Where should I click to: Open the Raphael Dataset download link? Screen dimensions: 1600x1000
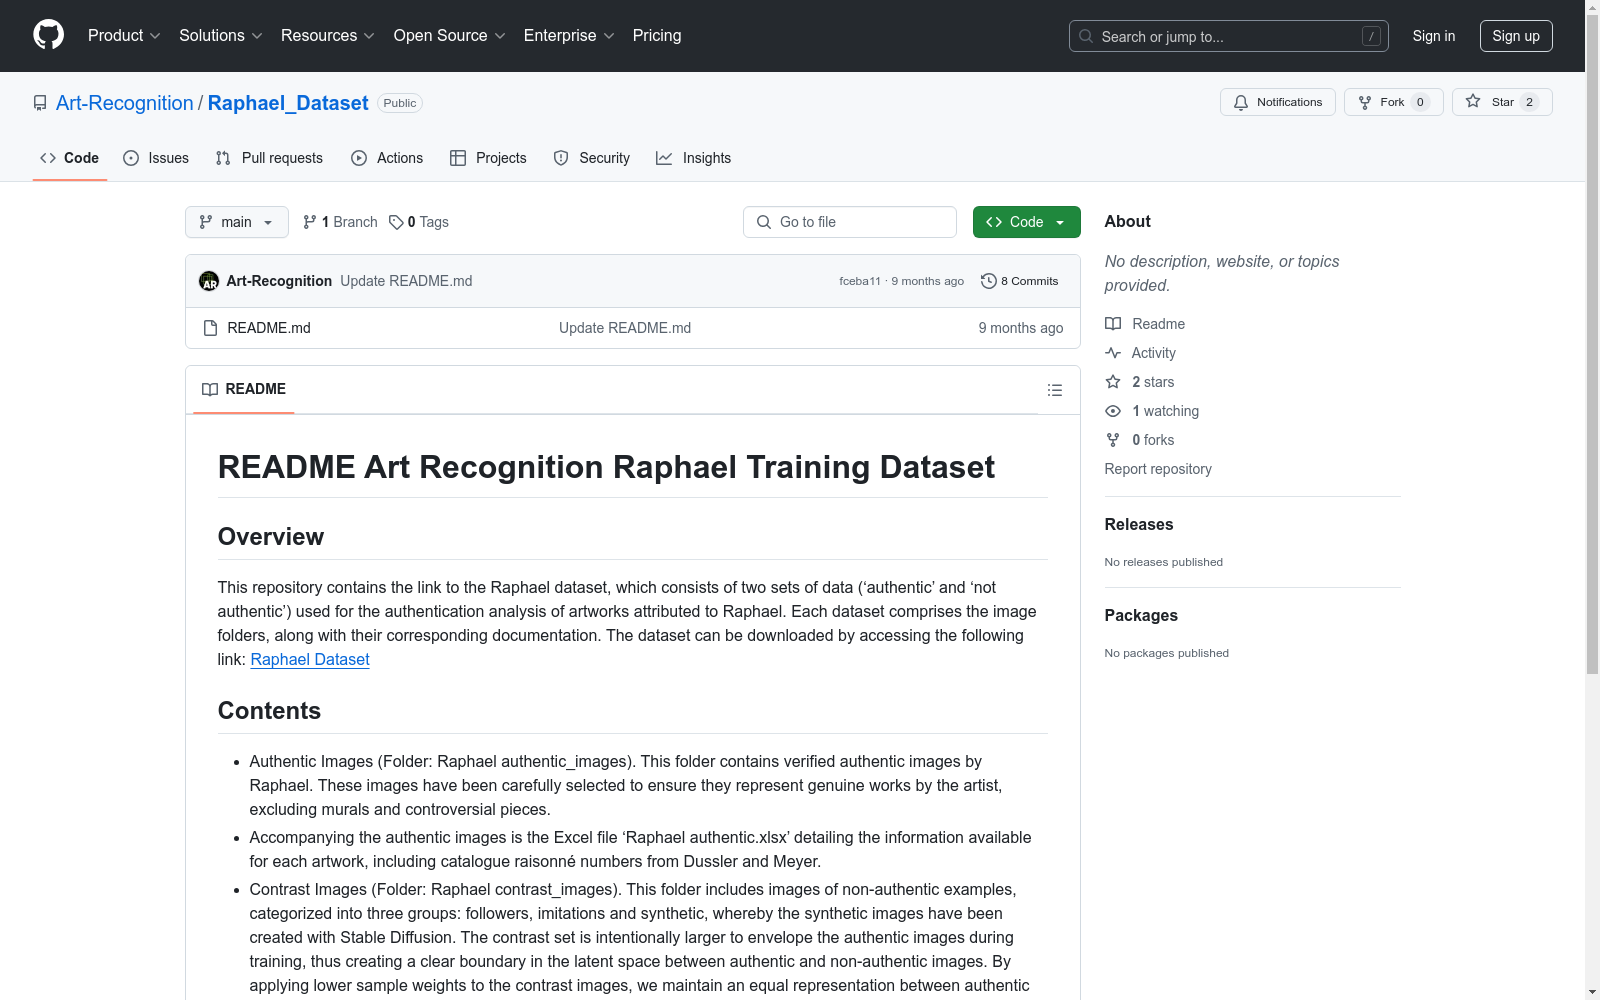pyautogui.click(x=310, y=660)
